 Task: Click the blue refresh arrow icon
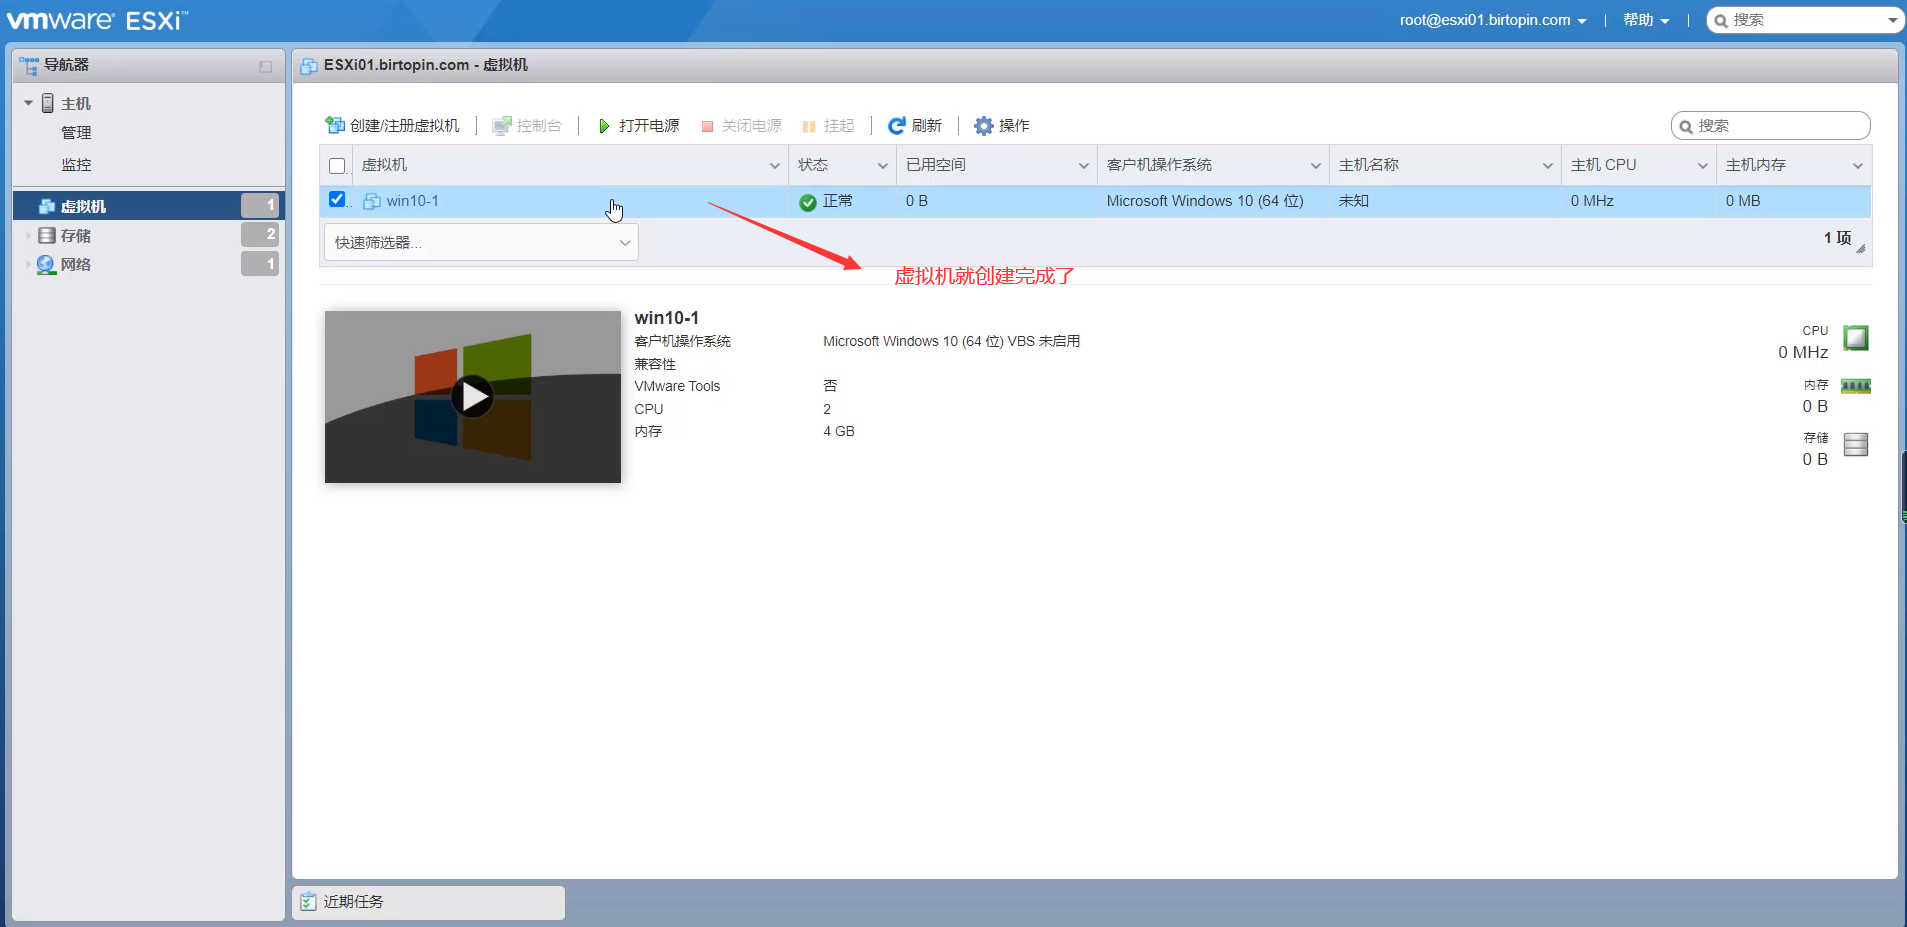[897, 125]
